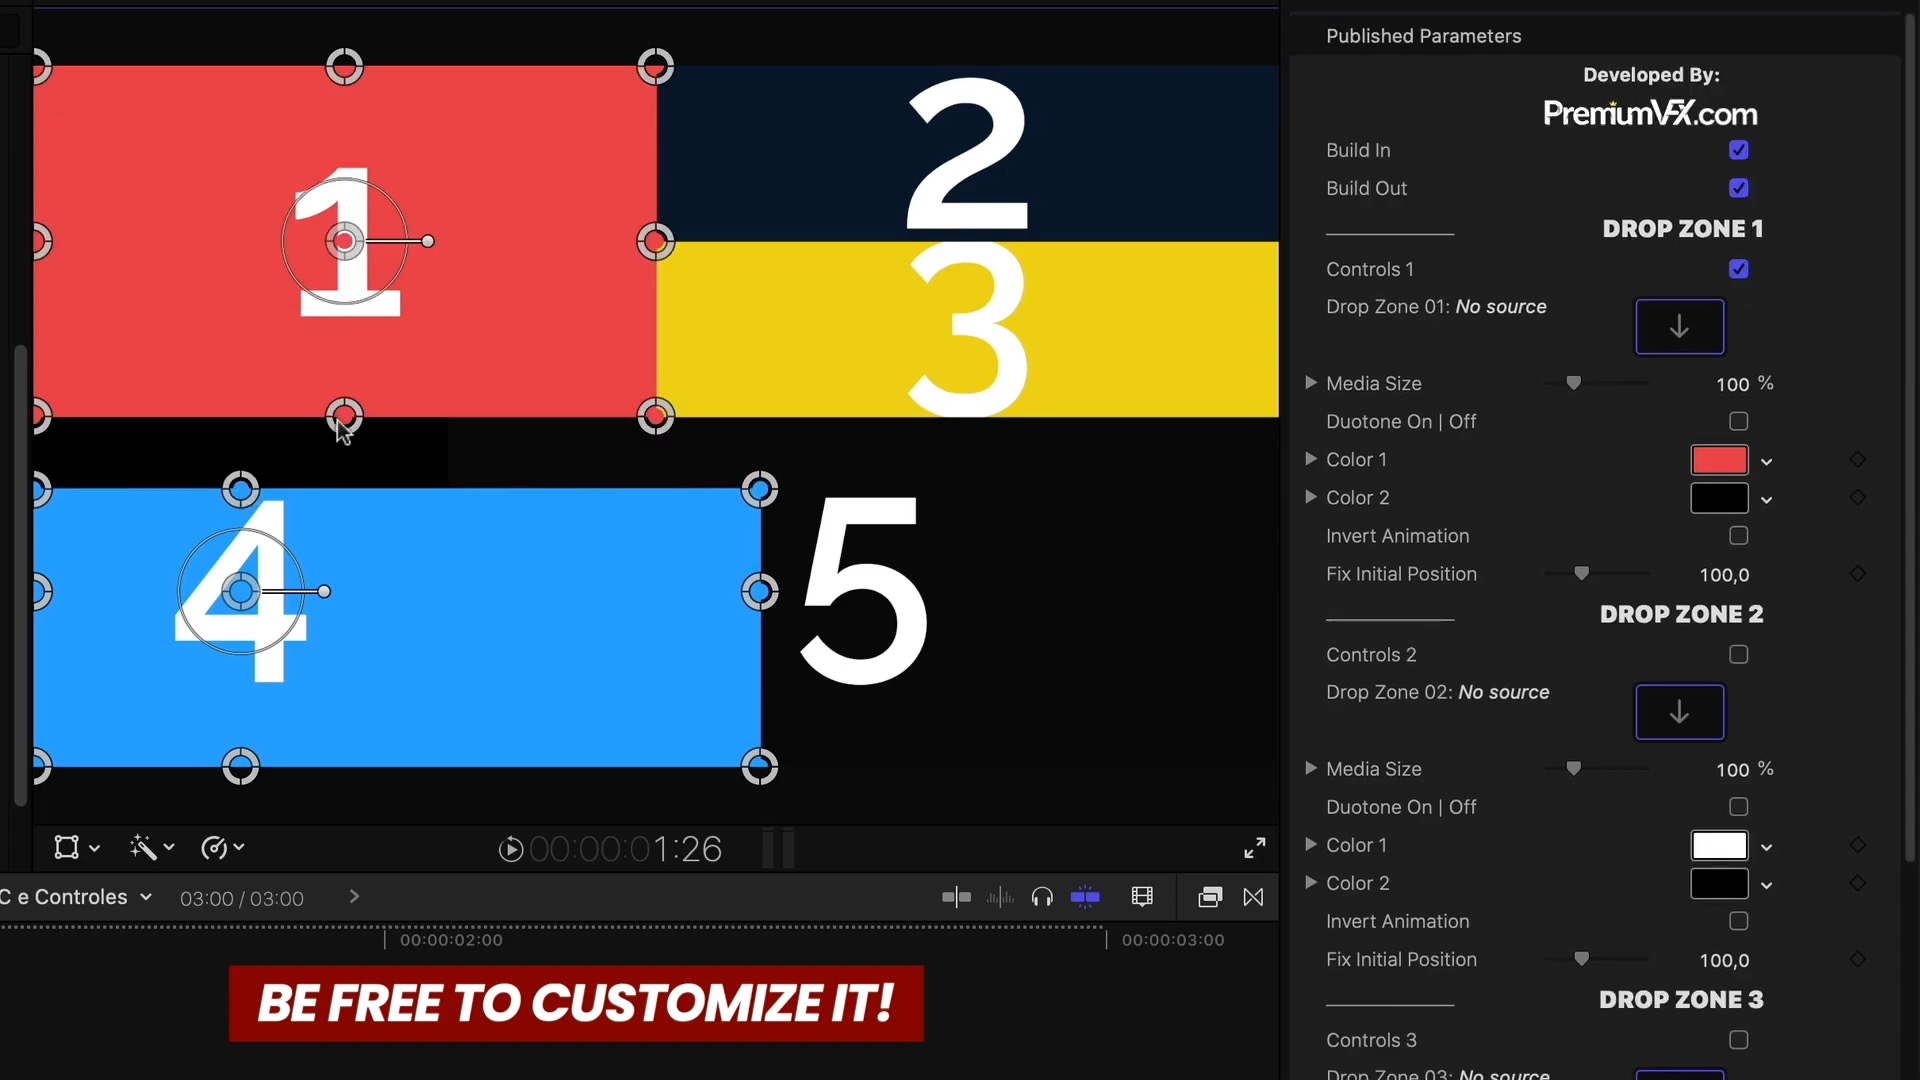Add keyframe for Drop Zone 2 Color 2

point(1858,883)
